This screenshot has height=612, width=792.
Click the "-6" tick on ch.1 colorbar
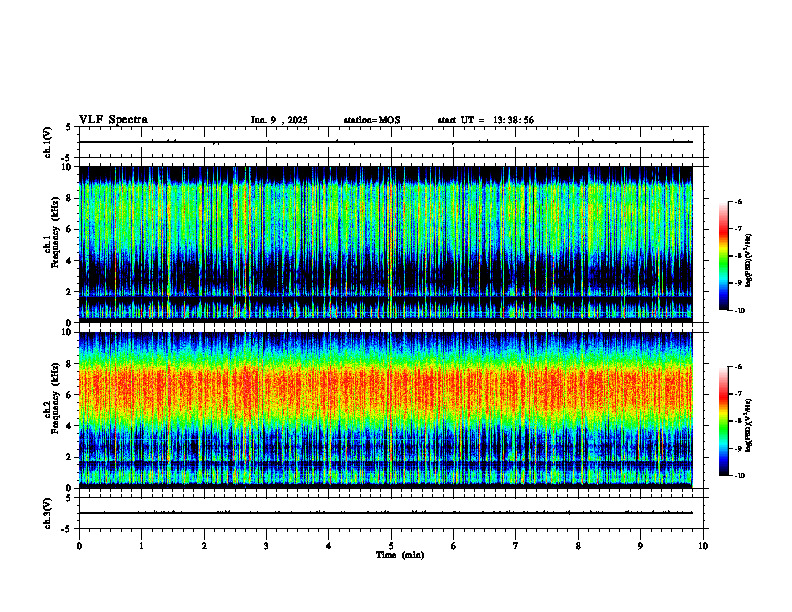tap(738, 201)
